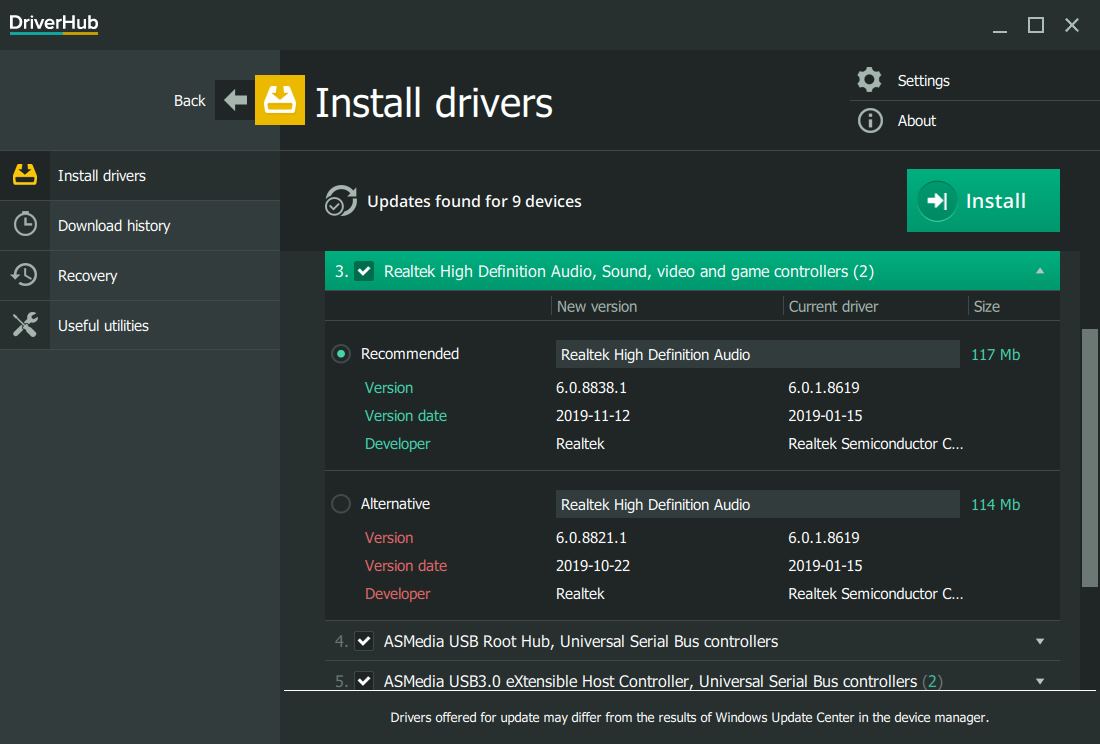Expand the ASMedia USB Root Hub entry

coord(1040,641)
